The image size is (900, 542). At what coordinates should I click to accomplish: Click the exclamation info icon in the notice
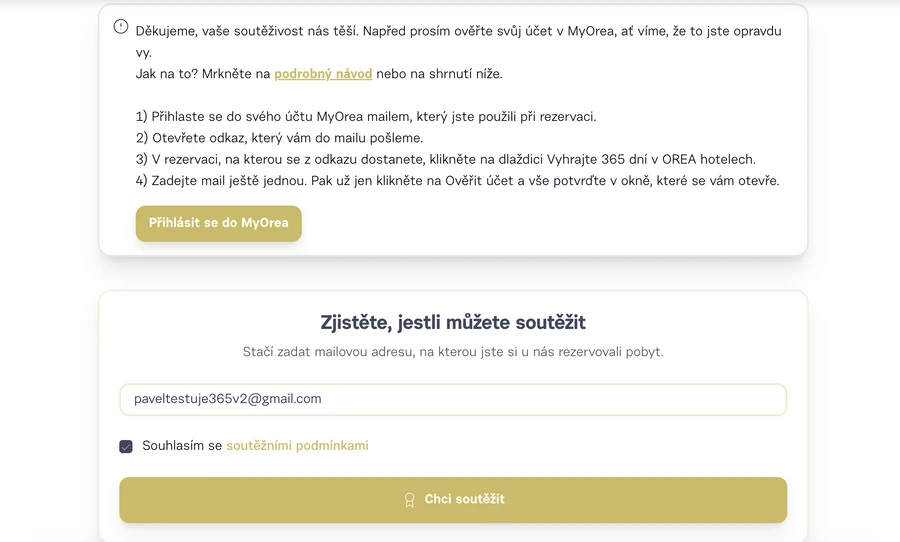coord(121,27)
